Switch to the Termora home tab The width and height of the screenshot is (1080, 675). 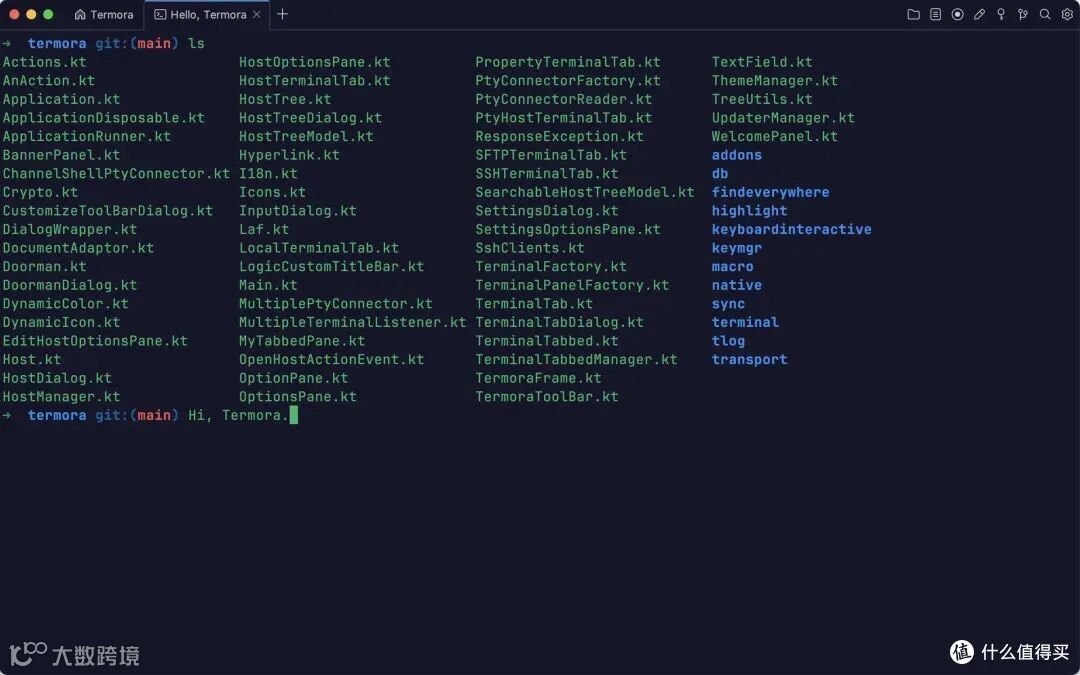pyautogui.click(x=104, y=14)
